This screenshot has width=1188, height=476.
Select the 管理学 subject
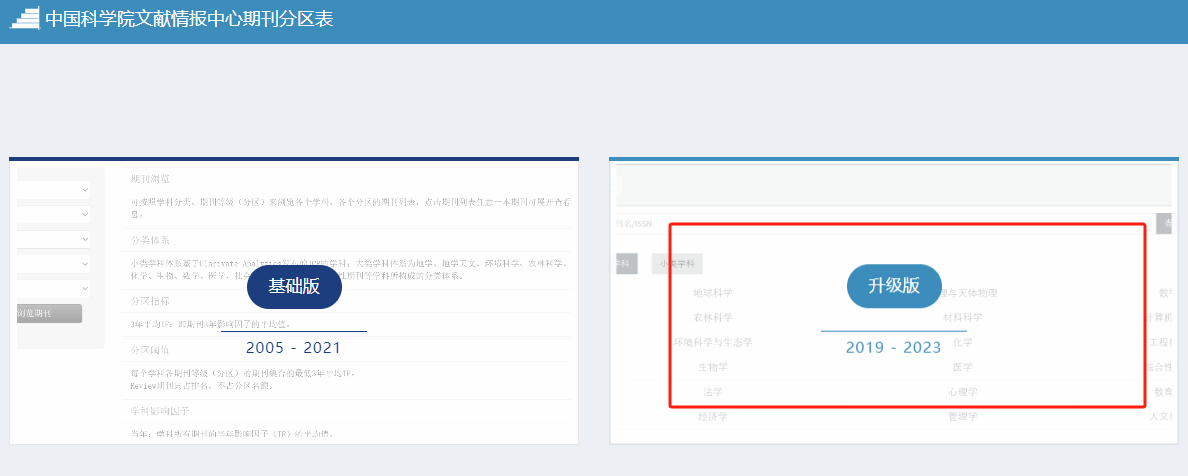coord(962,416)
